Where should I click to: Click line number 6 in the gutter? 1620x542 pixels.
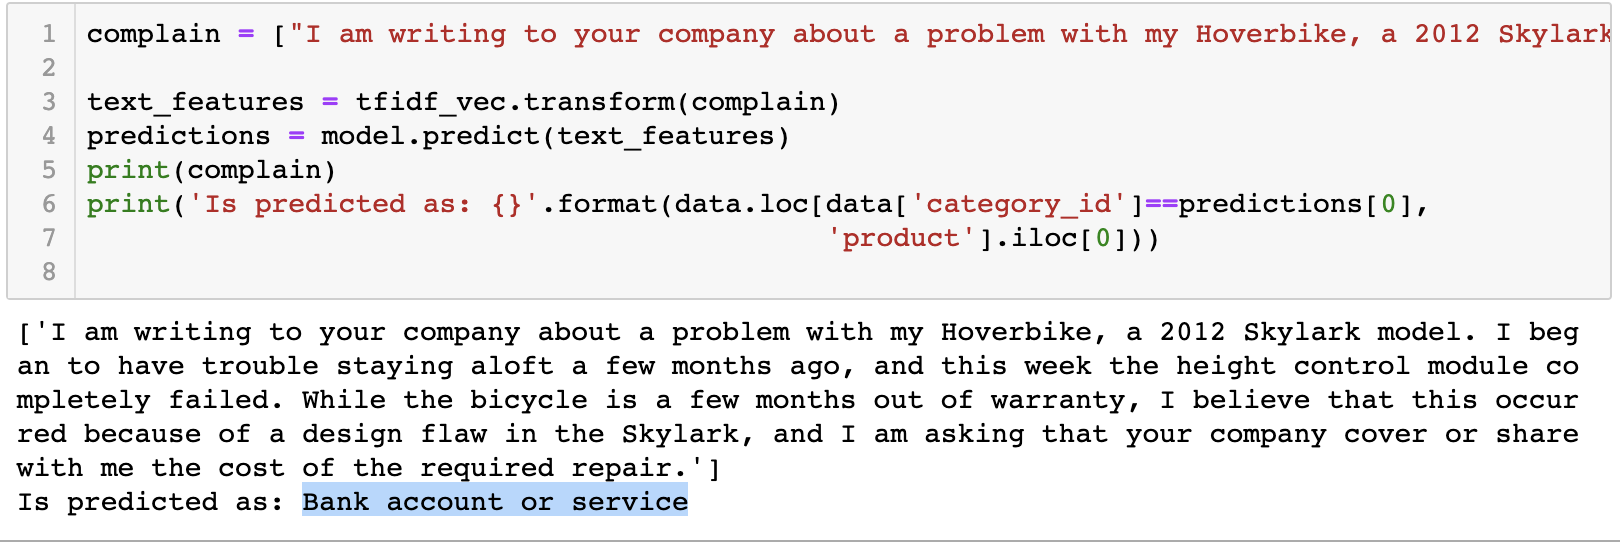[48, 204]
